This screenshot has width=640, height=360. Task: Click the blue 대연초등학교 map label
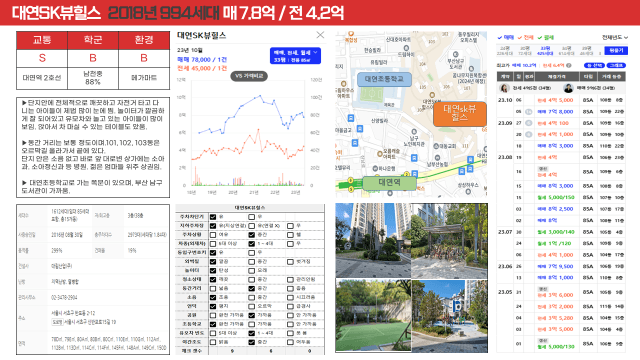coord(384,79)
